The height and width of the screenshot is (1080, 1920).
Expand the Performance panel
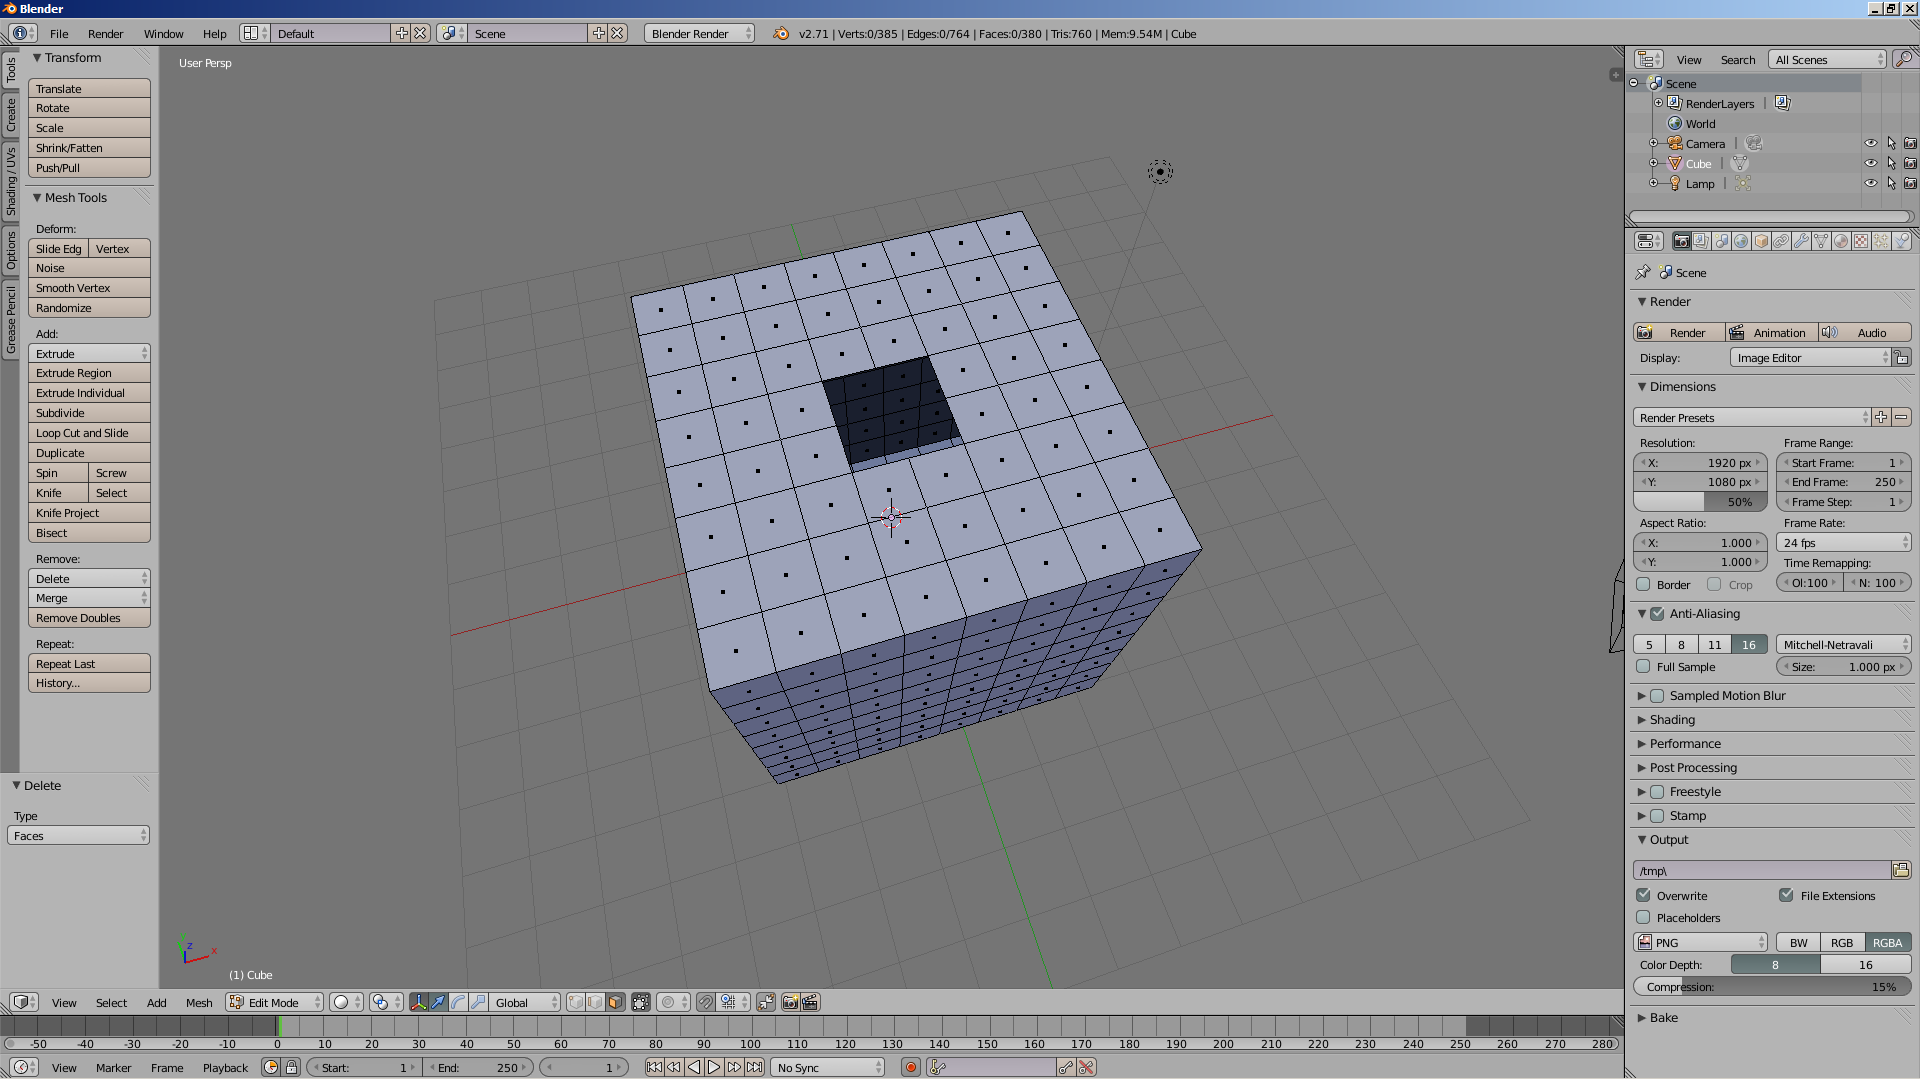coord(1685,744)
